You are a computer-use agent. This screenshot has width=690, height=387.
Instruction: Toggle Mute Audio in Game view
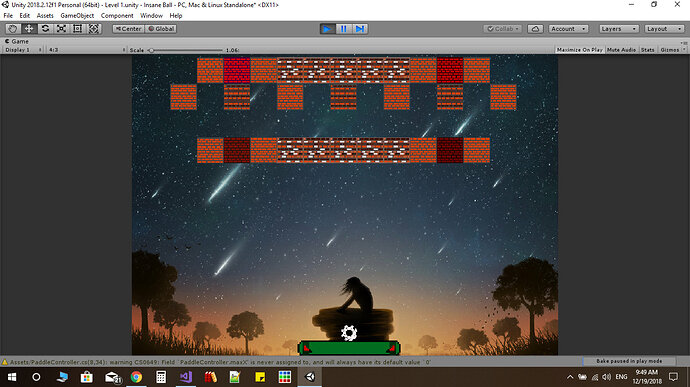coord(621,50)
